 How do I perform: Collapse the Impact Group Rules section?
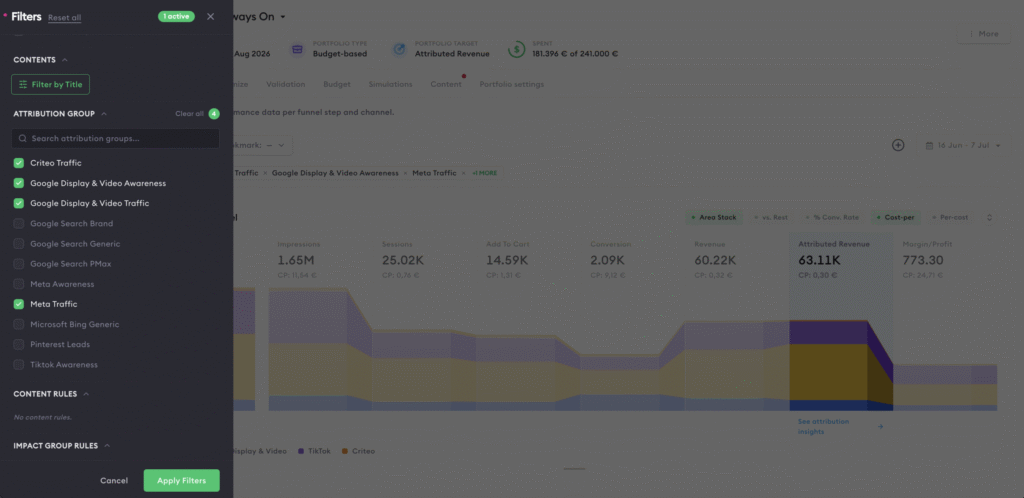click(x=107, y=446)
